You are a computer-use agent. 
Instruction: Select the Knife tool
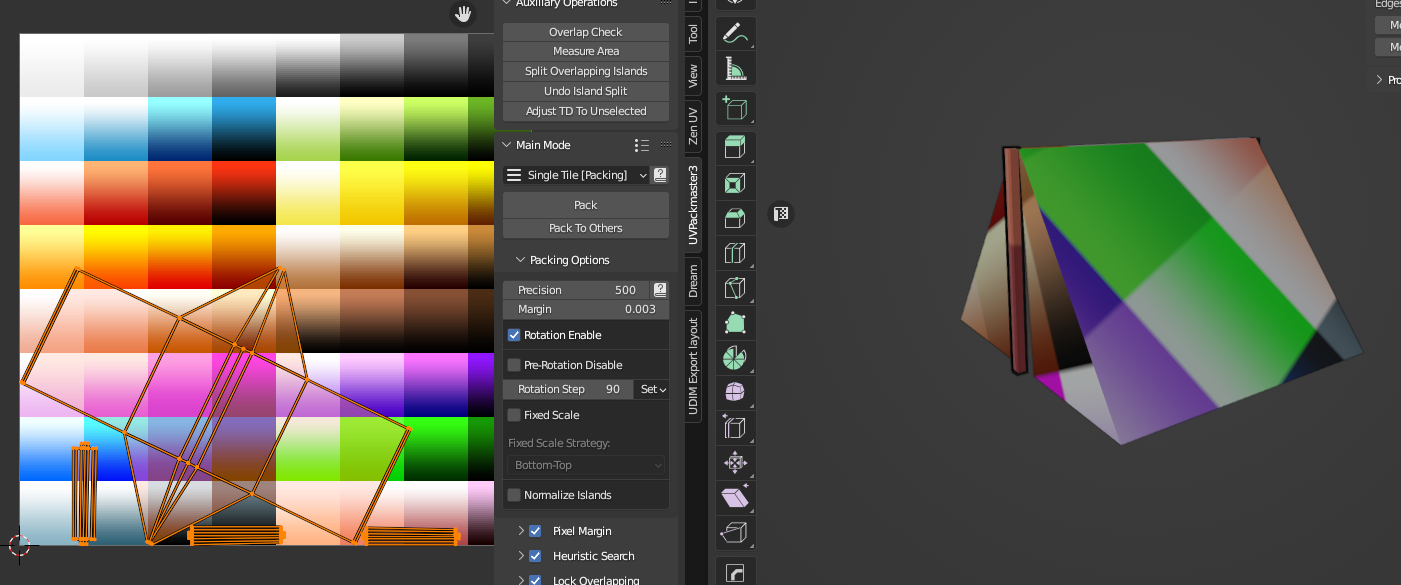[736, 288]
